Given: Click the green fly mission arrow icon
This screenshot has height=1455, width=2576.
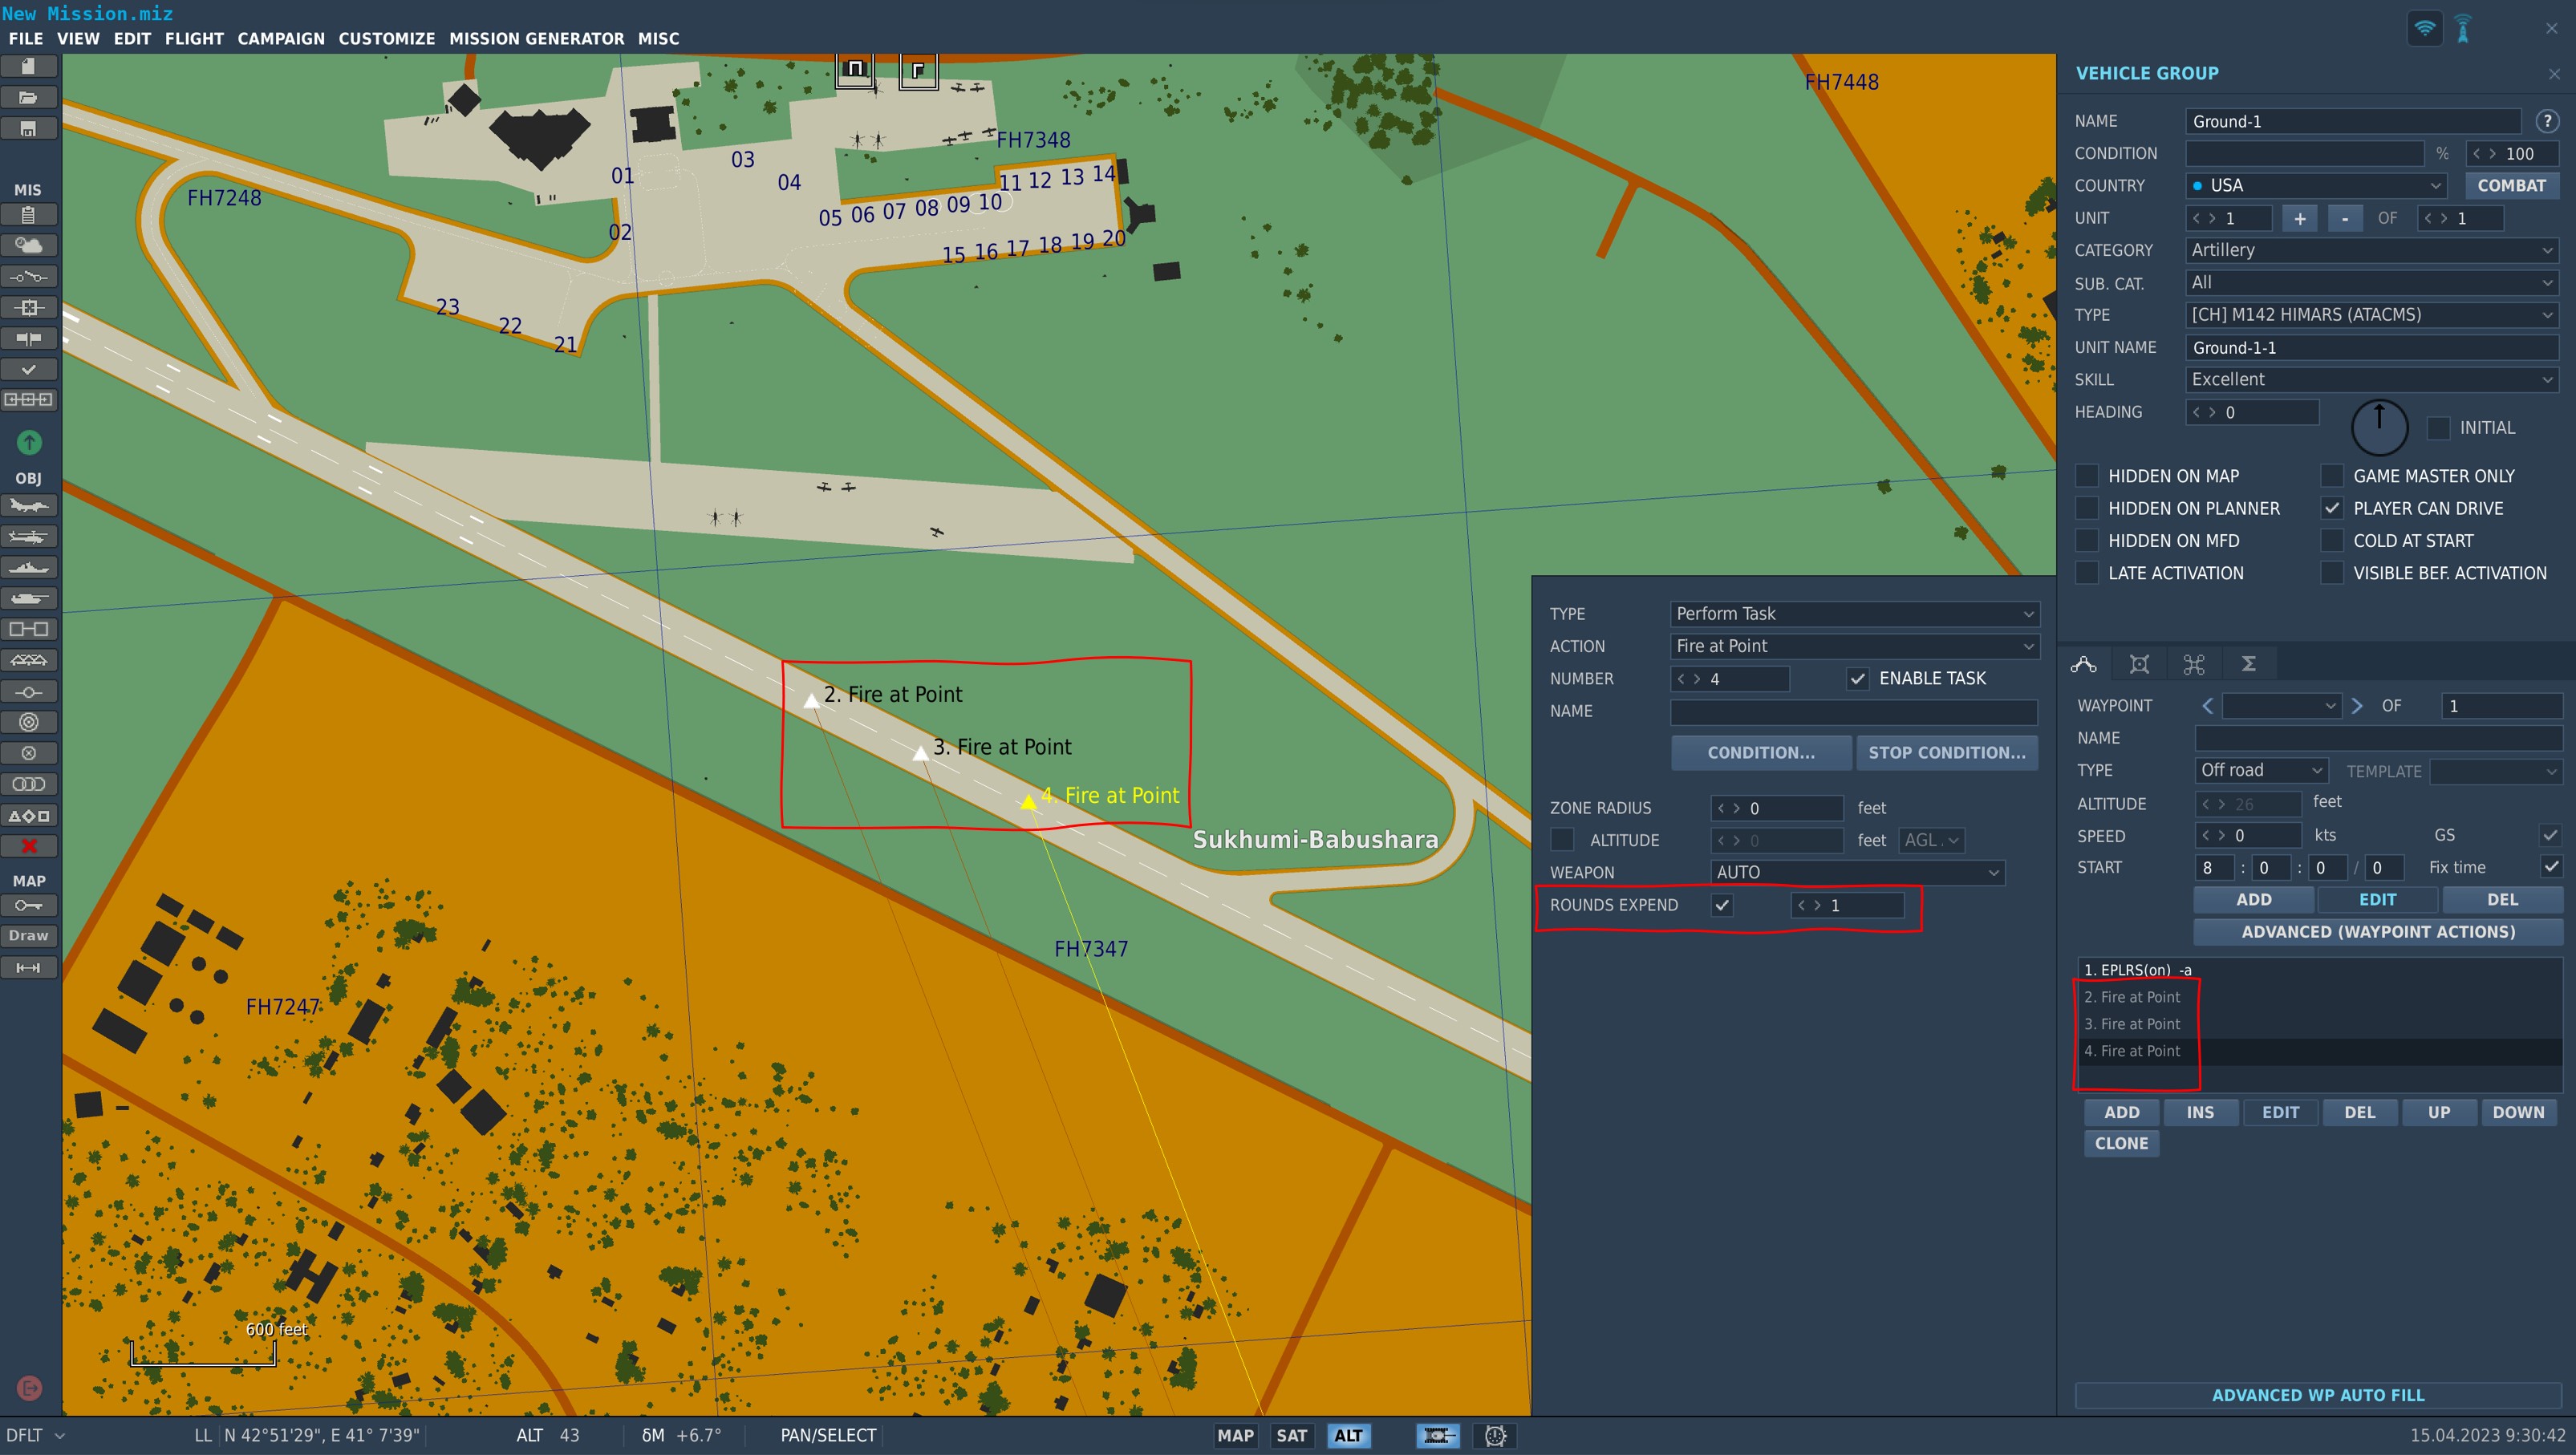Looking at the screenshot, I should coord(29,442).
